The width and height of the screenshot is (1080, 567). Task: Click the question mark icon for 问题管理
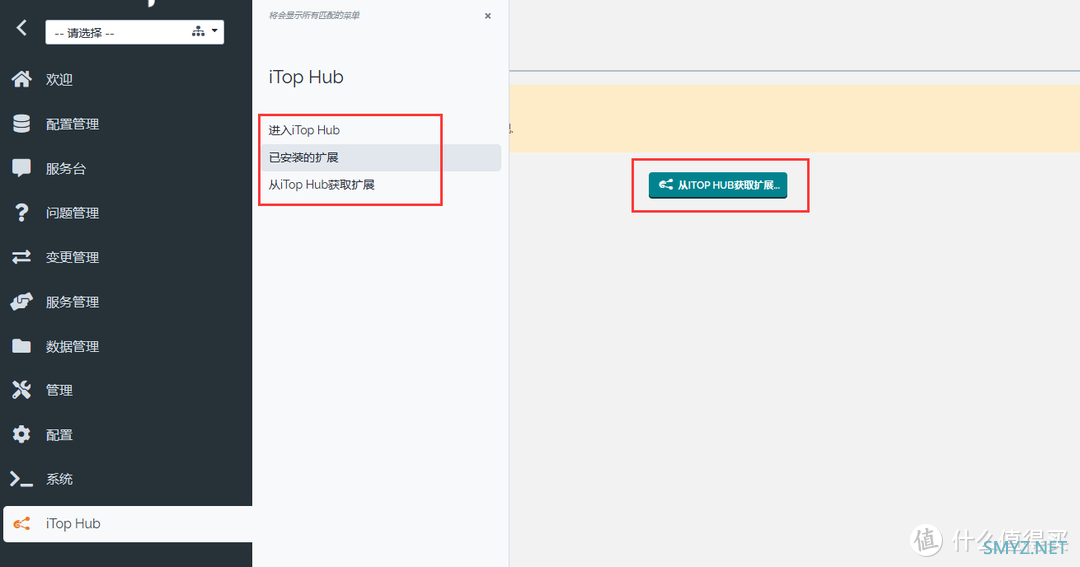pyautogui.click(x=21, y=213)
